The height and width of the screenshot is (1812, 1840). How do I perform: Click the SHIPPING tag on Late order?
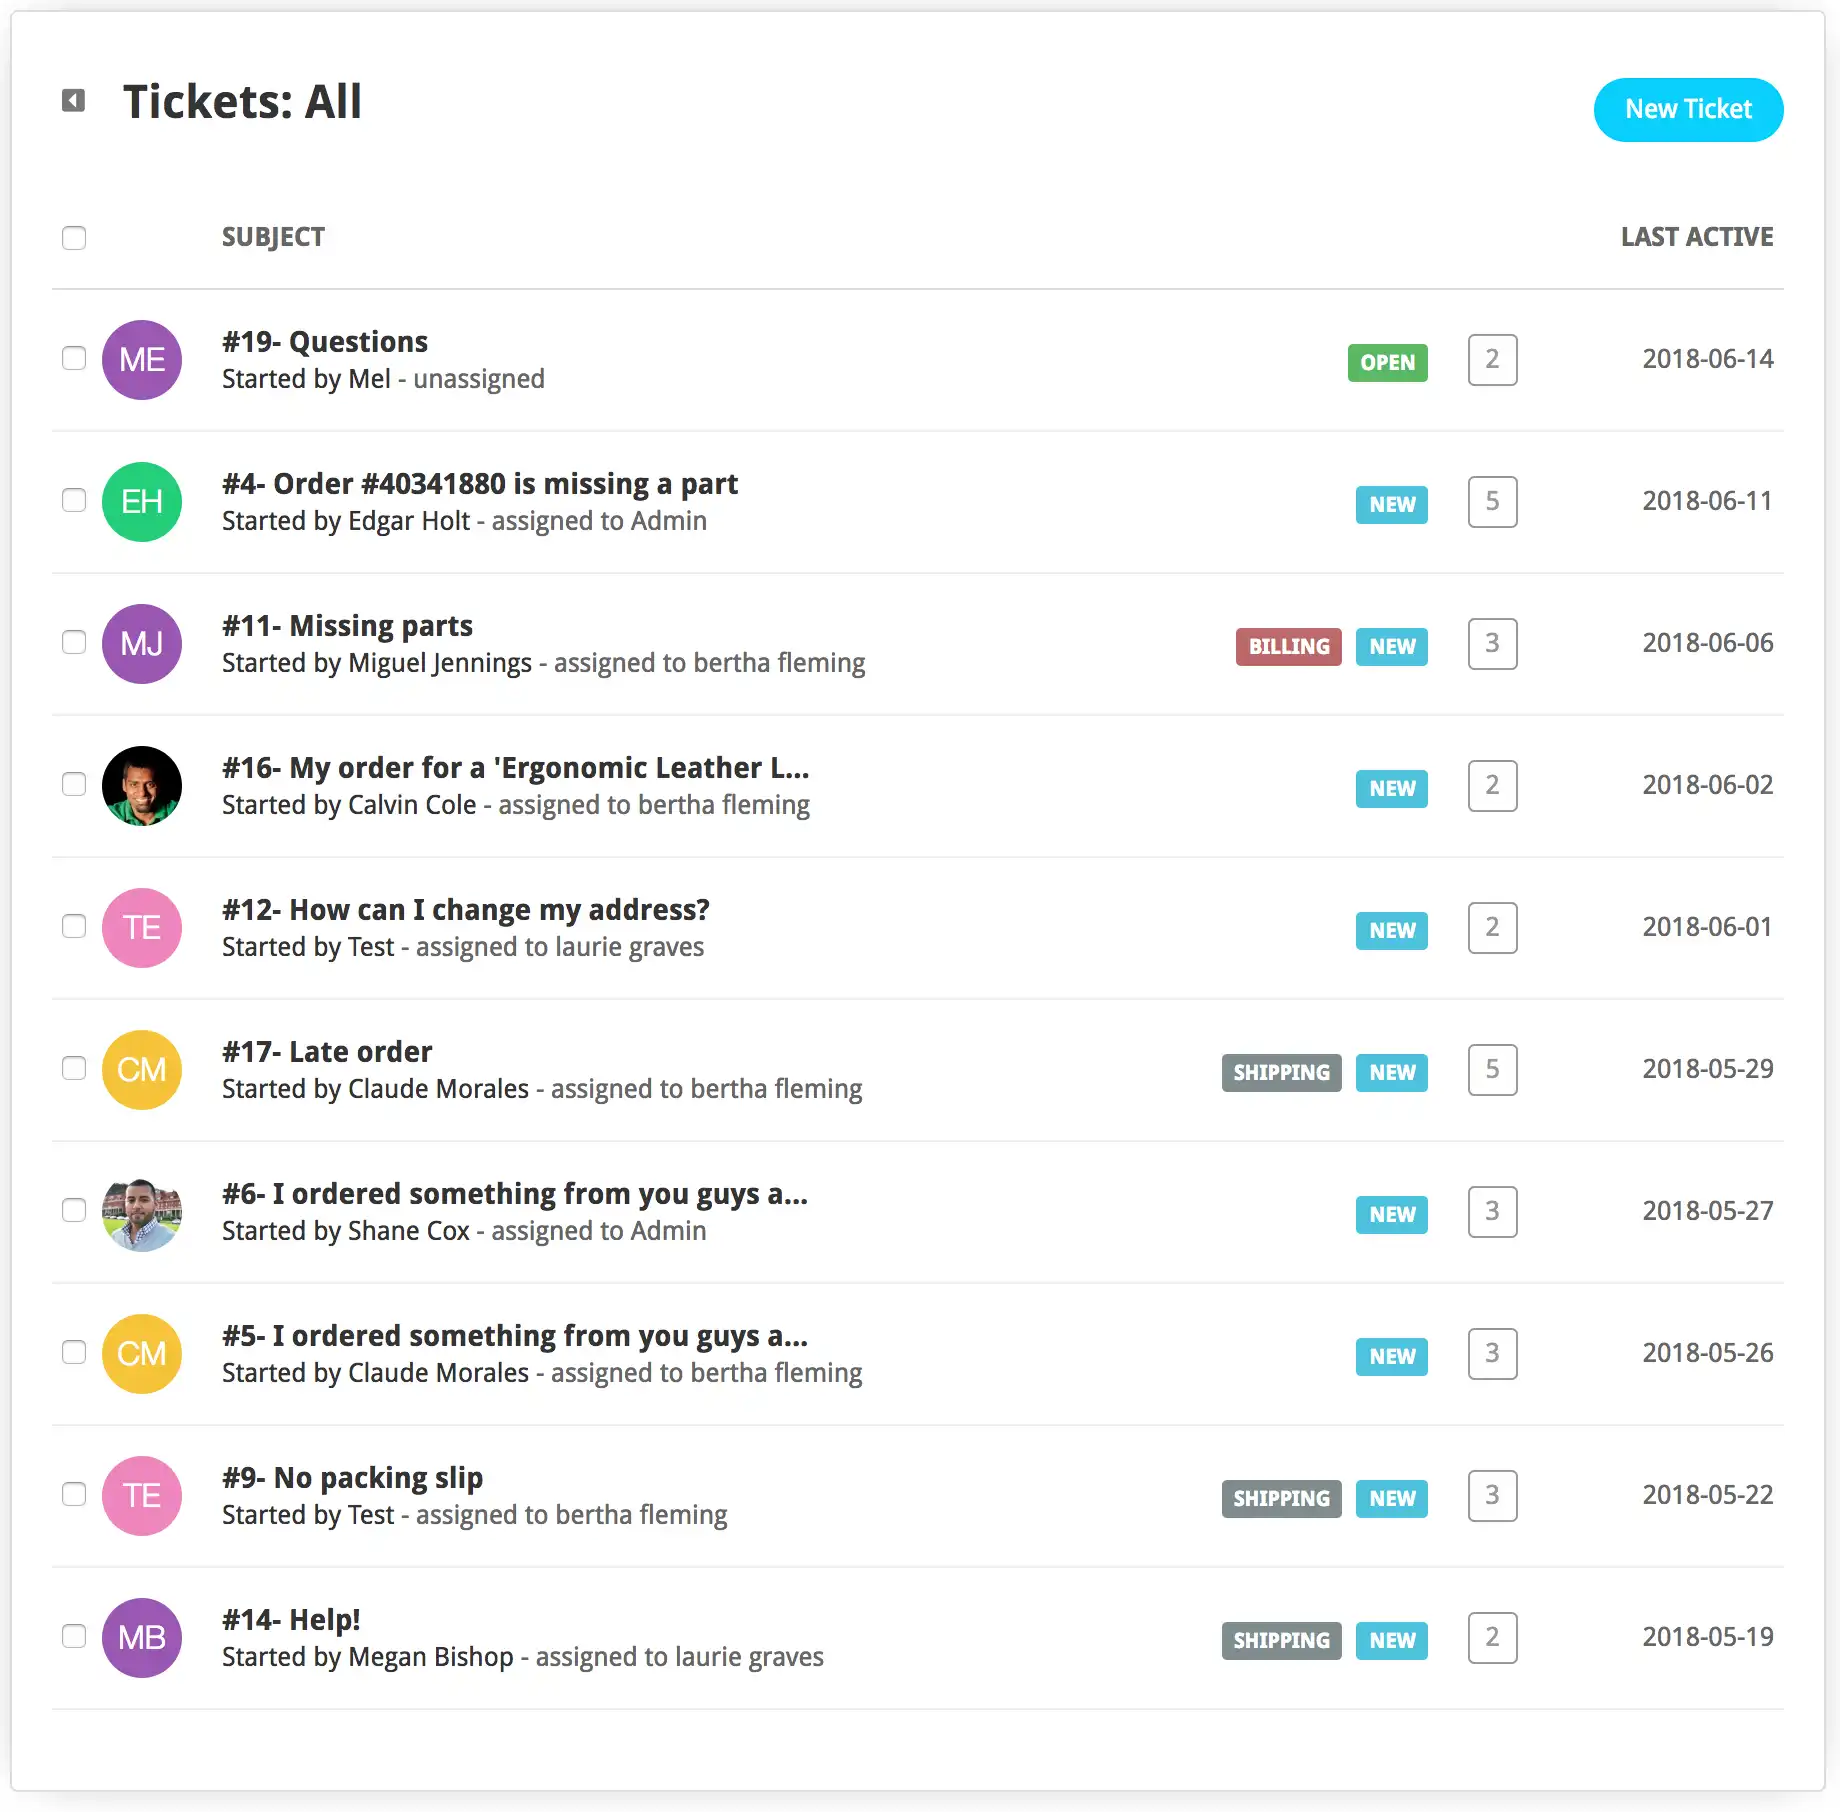coord(1281,1072)
